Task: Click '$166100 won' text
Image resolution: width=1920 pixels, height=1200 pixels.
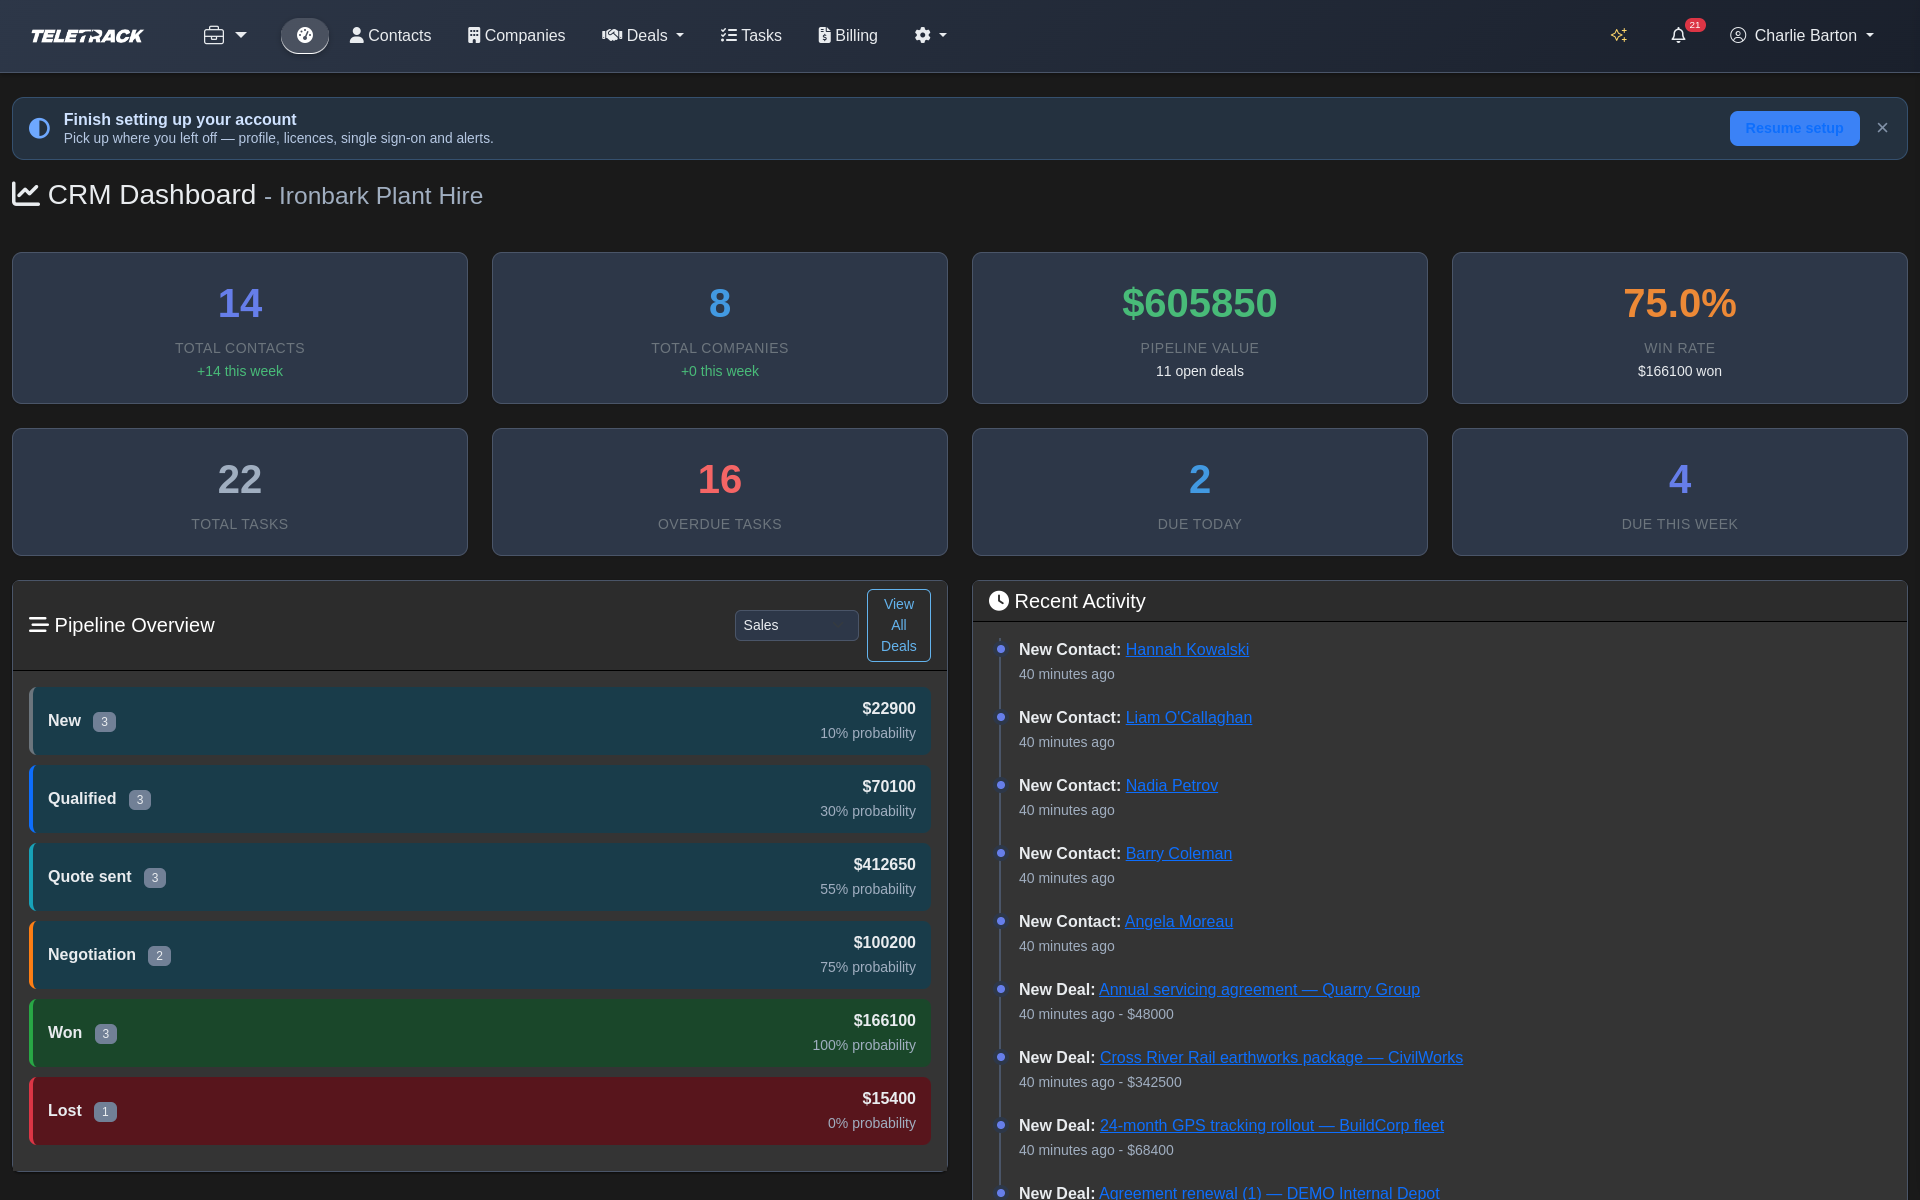Action: pos(1680,371)
